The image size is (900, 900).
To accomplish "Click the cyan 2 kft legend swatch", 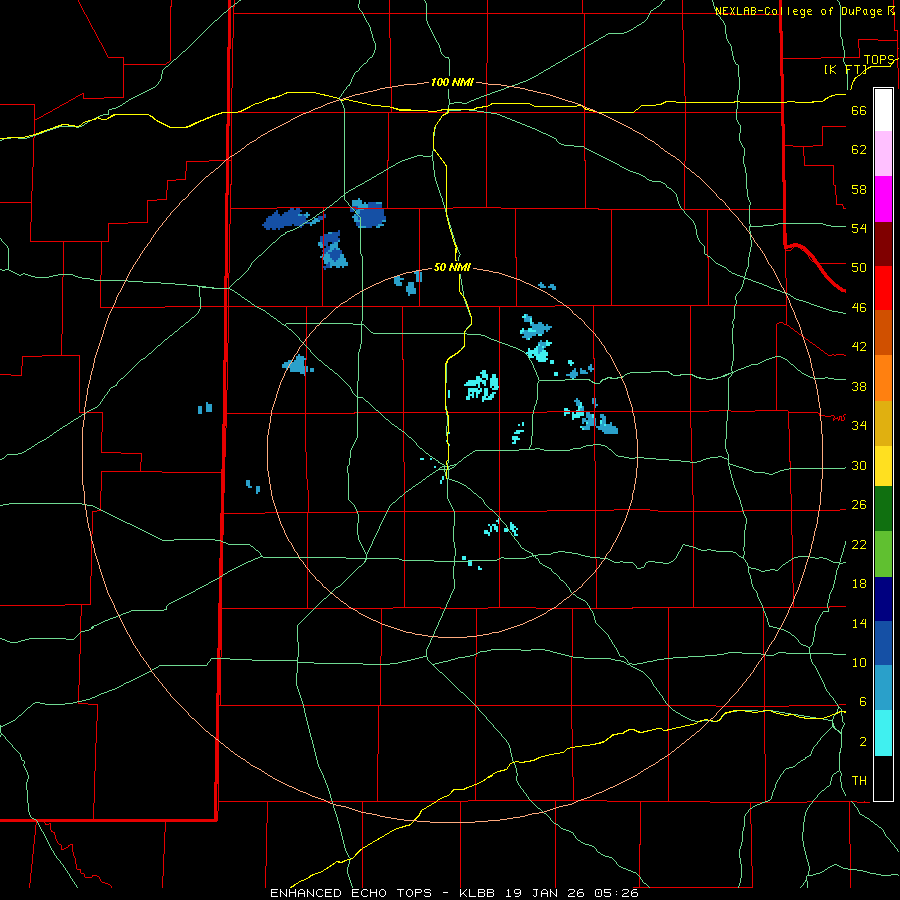I will [883, 733].
